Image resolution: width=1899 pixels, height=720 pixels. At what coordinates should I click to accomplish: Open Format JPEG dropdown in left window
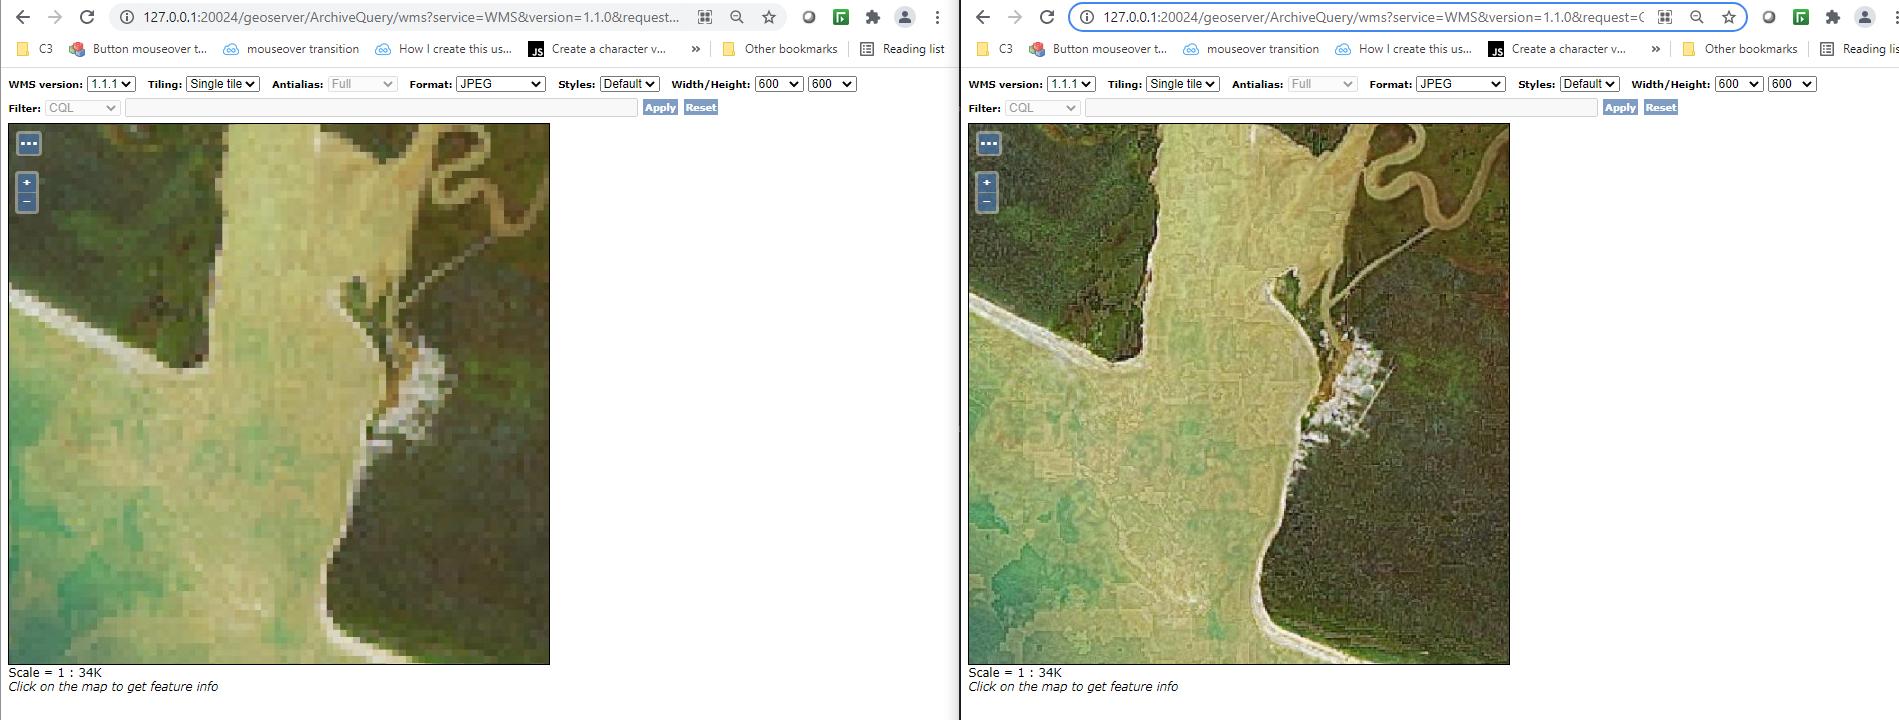coord(500,84)
